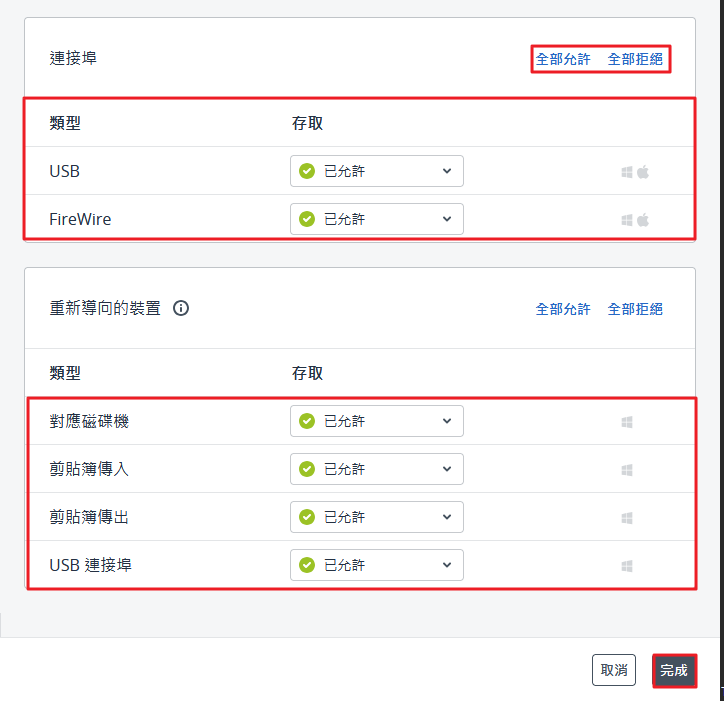Click the Apple icon in the USB row
Screen dimensions: 724x701
pyautogui.click(x=643, y=171)
